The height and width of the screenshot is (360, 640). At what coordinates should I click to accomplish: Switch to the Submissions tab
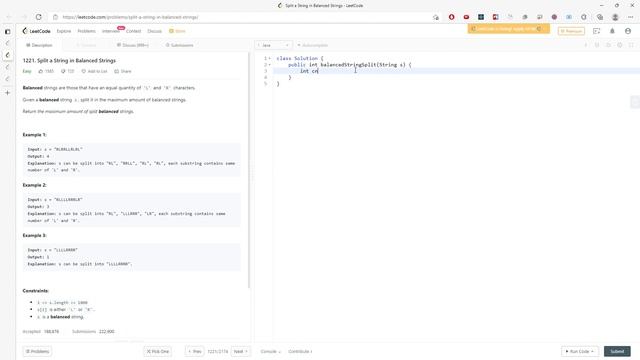(180, 45)
